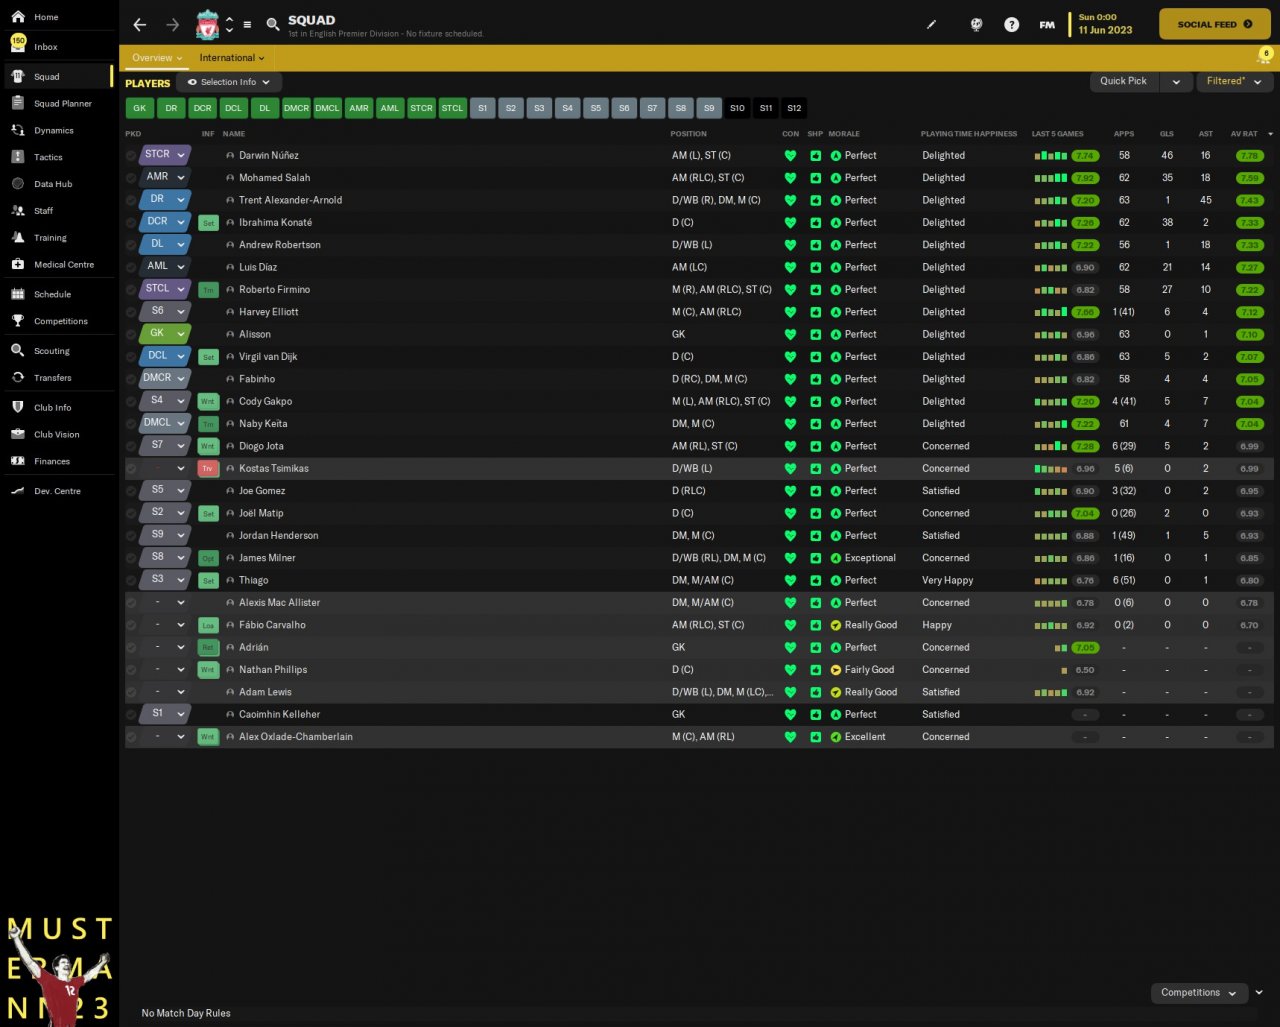The image size is (1280, 1027).
Task: Open the Medical Centre icon
Action: coord(18,264)
